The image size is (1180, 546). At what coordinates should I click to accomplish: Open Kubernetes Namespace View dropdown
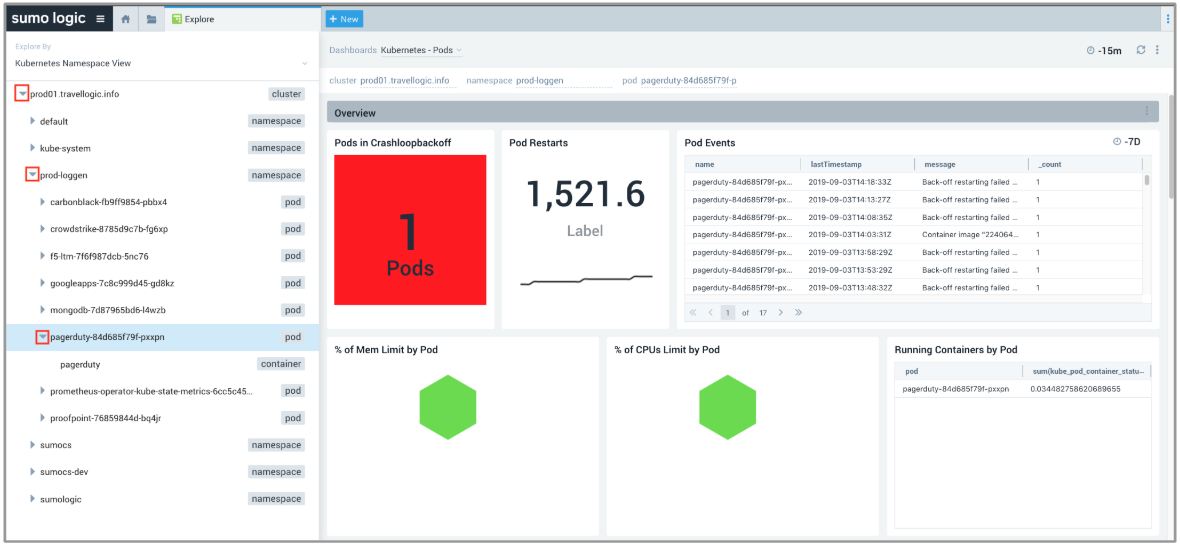click(160, 63)
